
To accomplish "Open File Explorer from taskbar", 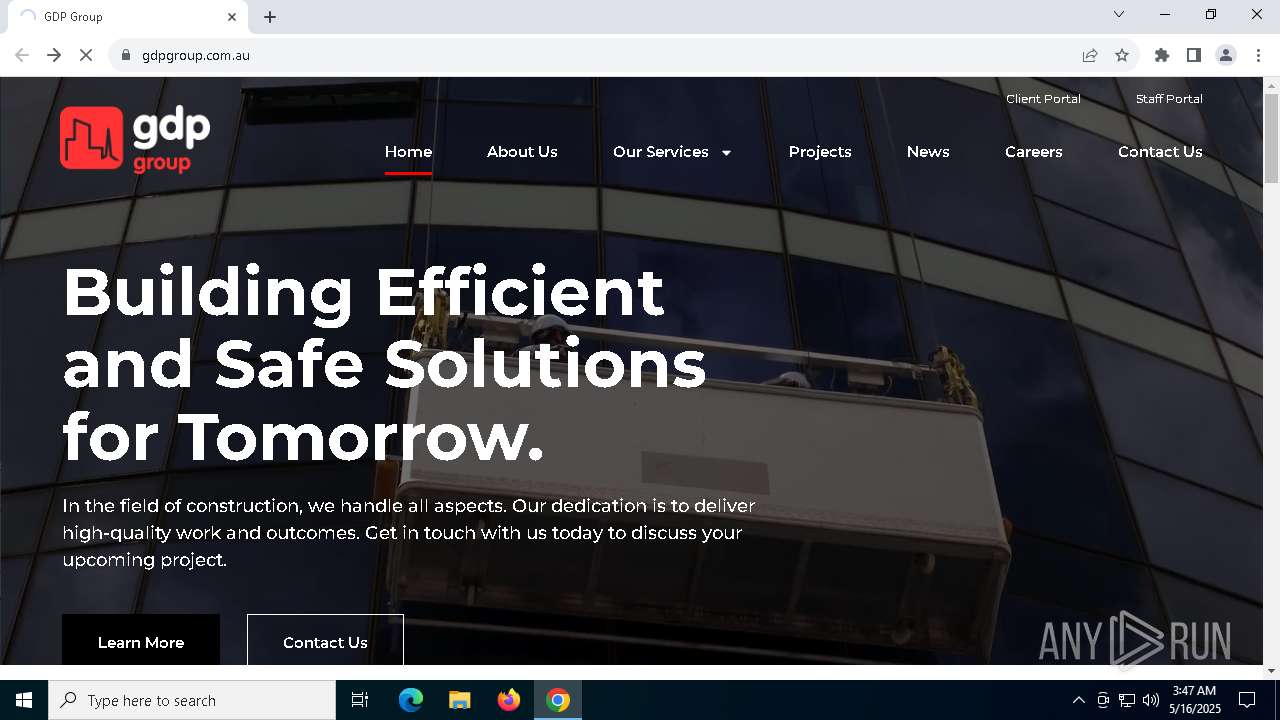I will (460, 700).
